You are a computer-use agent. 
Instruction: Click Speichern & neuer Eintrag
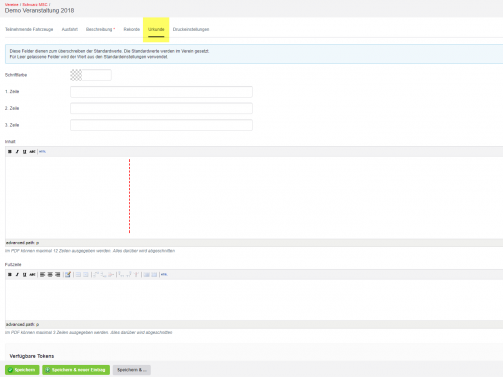coord(76,370)
